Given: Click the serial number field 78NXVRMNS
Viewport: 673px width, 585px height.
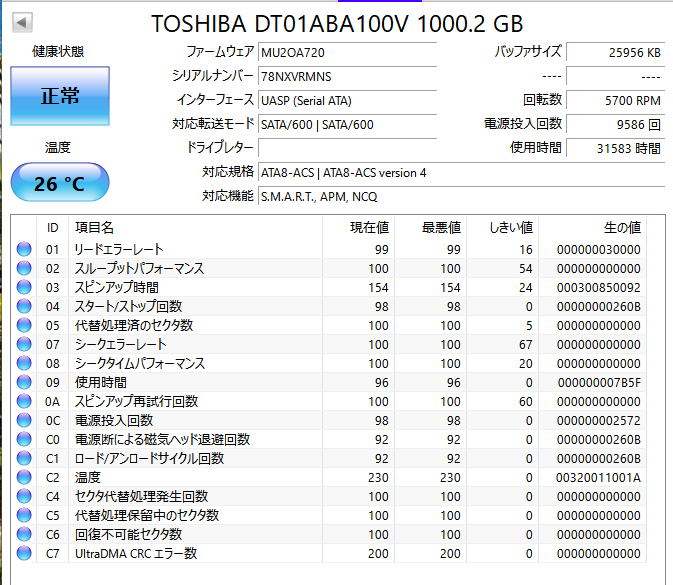Looking at the screenshot, I should click(347, 76).
